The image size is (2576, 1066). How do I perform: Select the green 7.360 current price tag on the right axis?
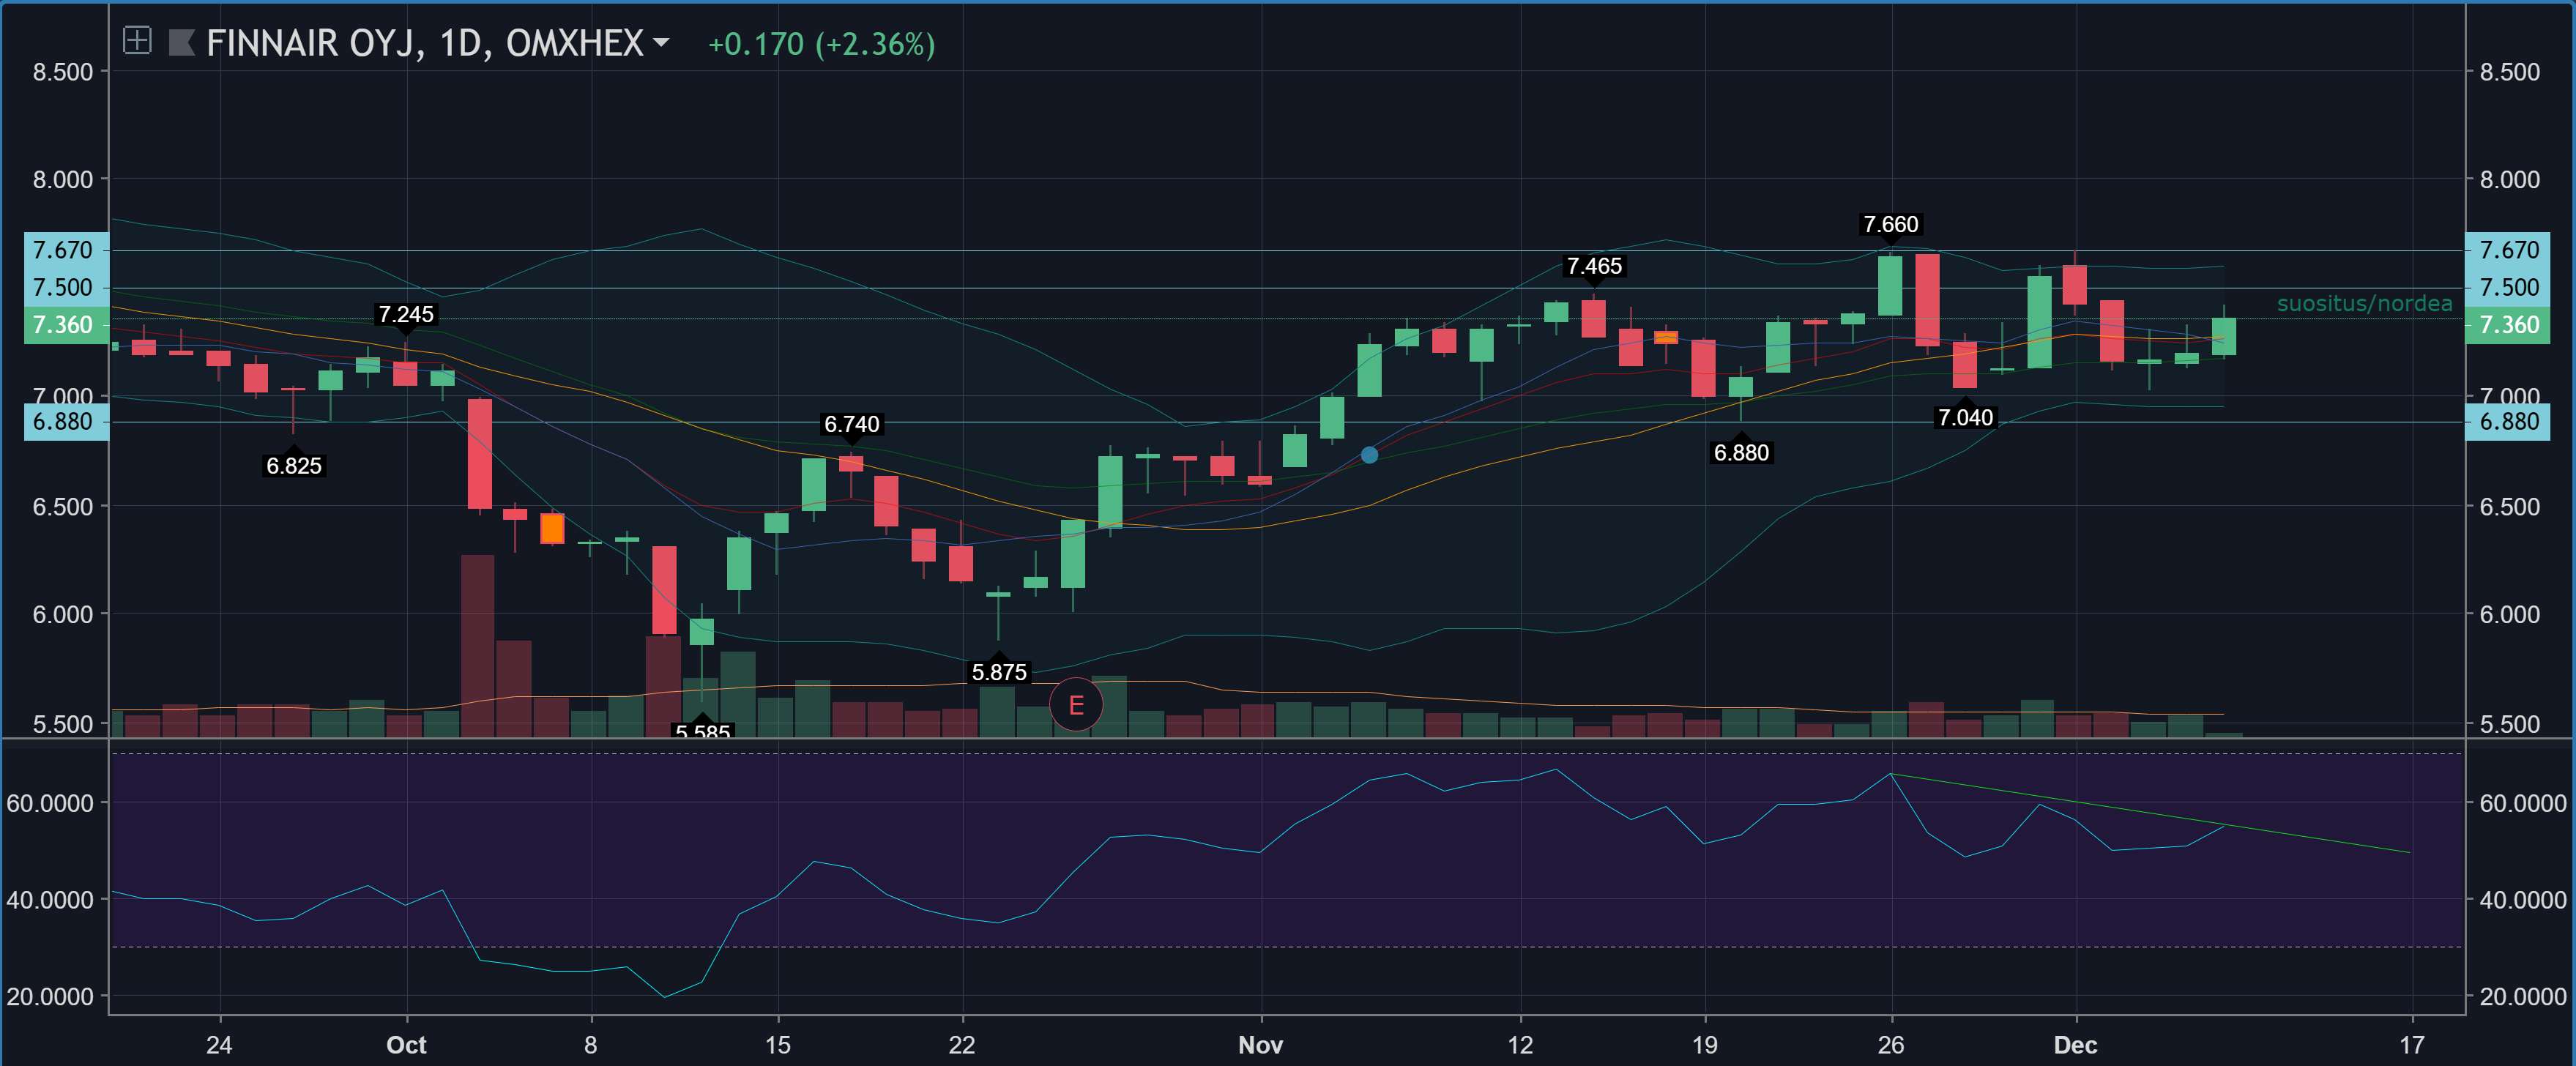(2507, 325)
